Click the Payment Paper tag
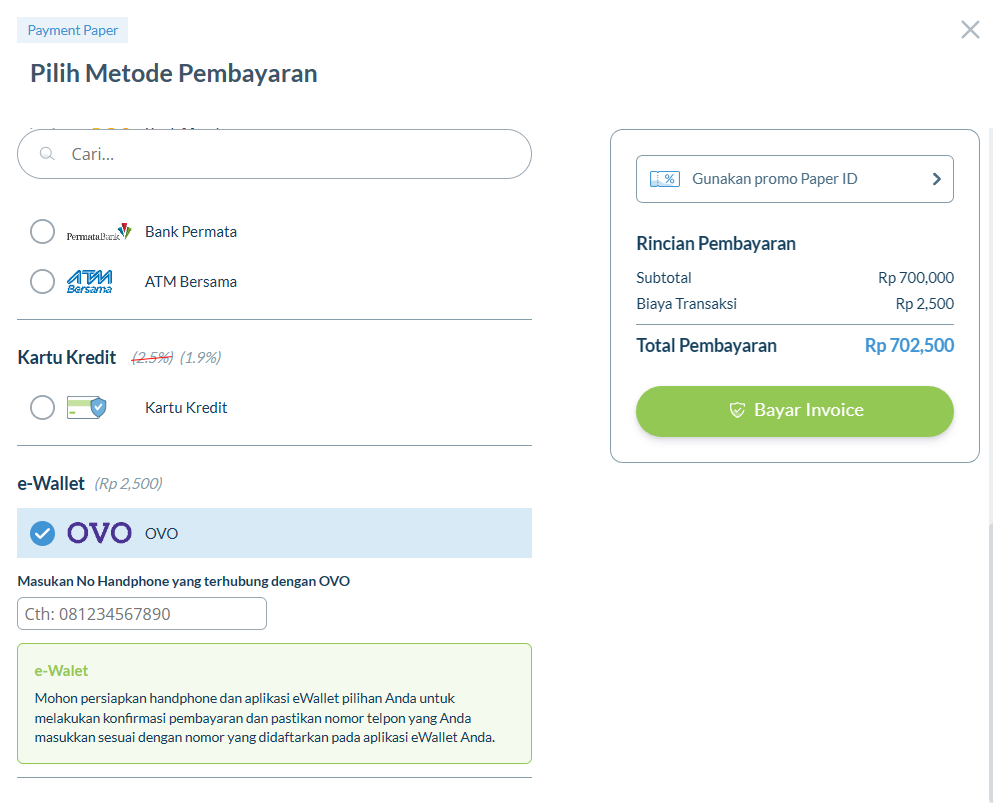Viewport: 993px width, 808px height. [73, 30]
